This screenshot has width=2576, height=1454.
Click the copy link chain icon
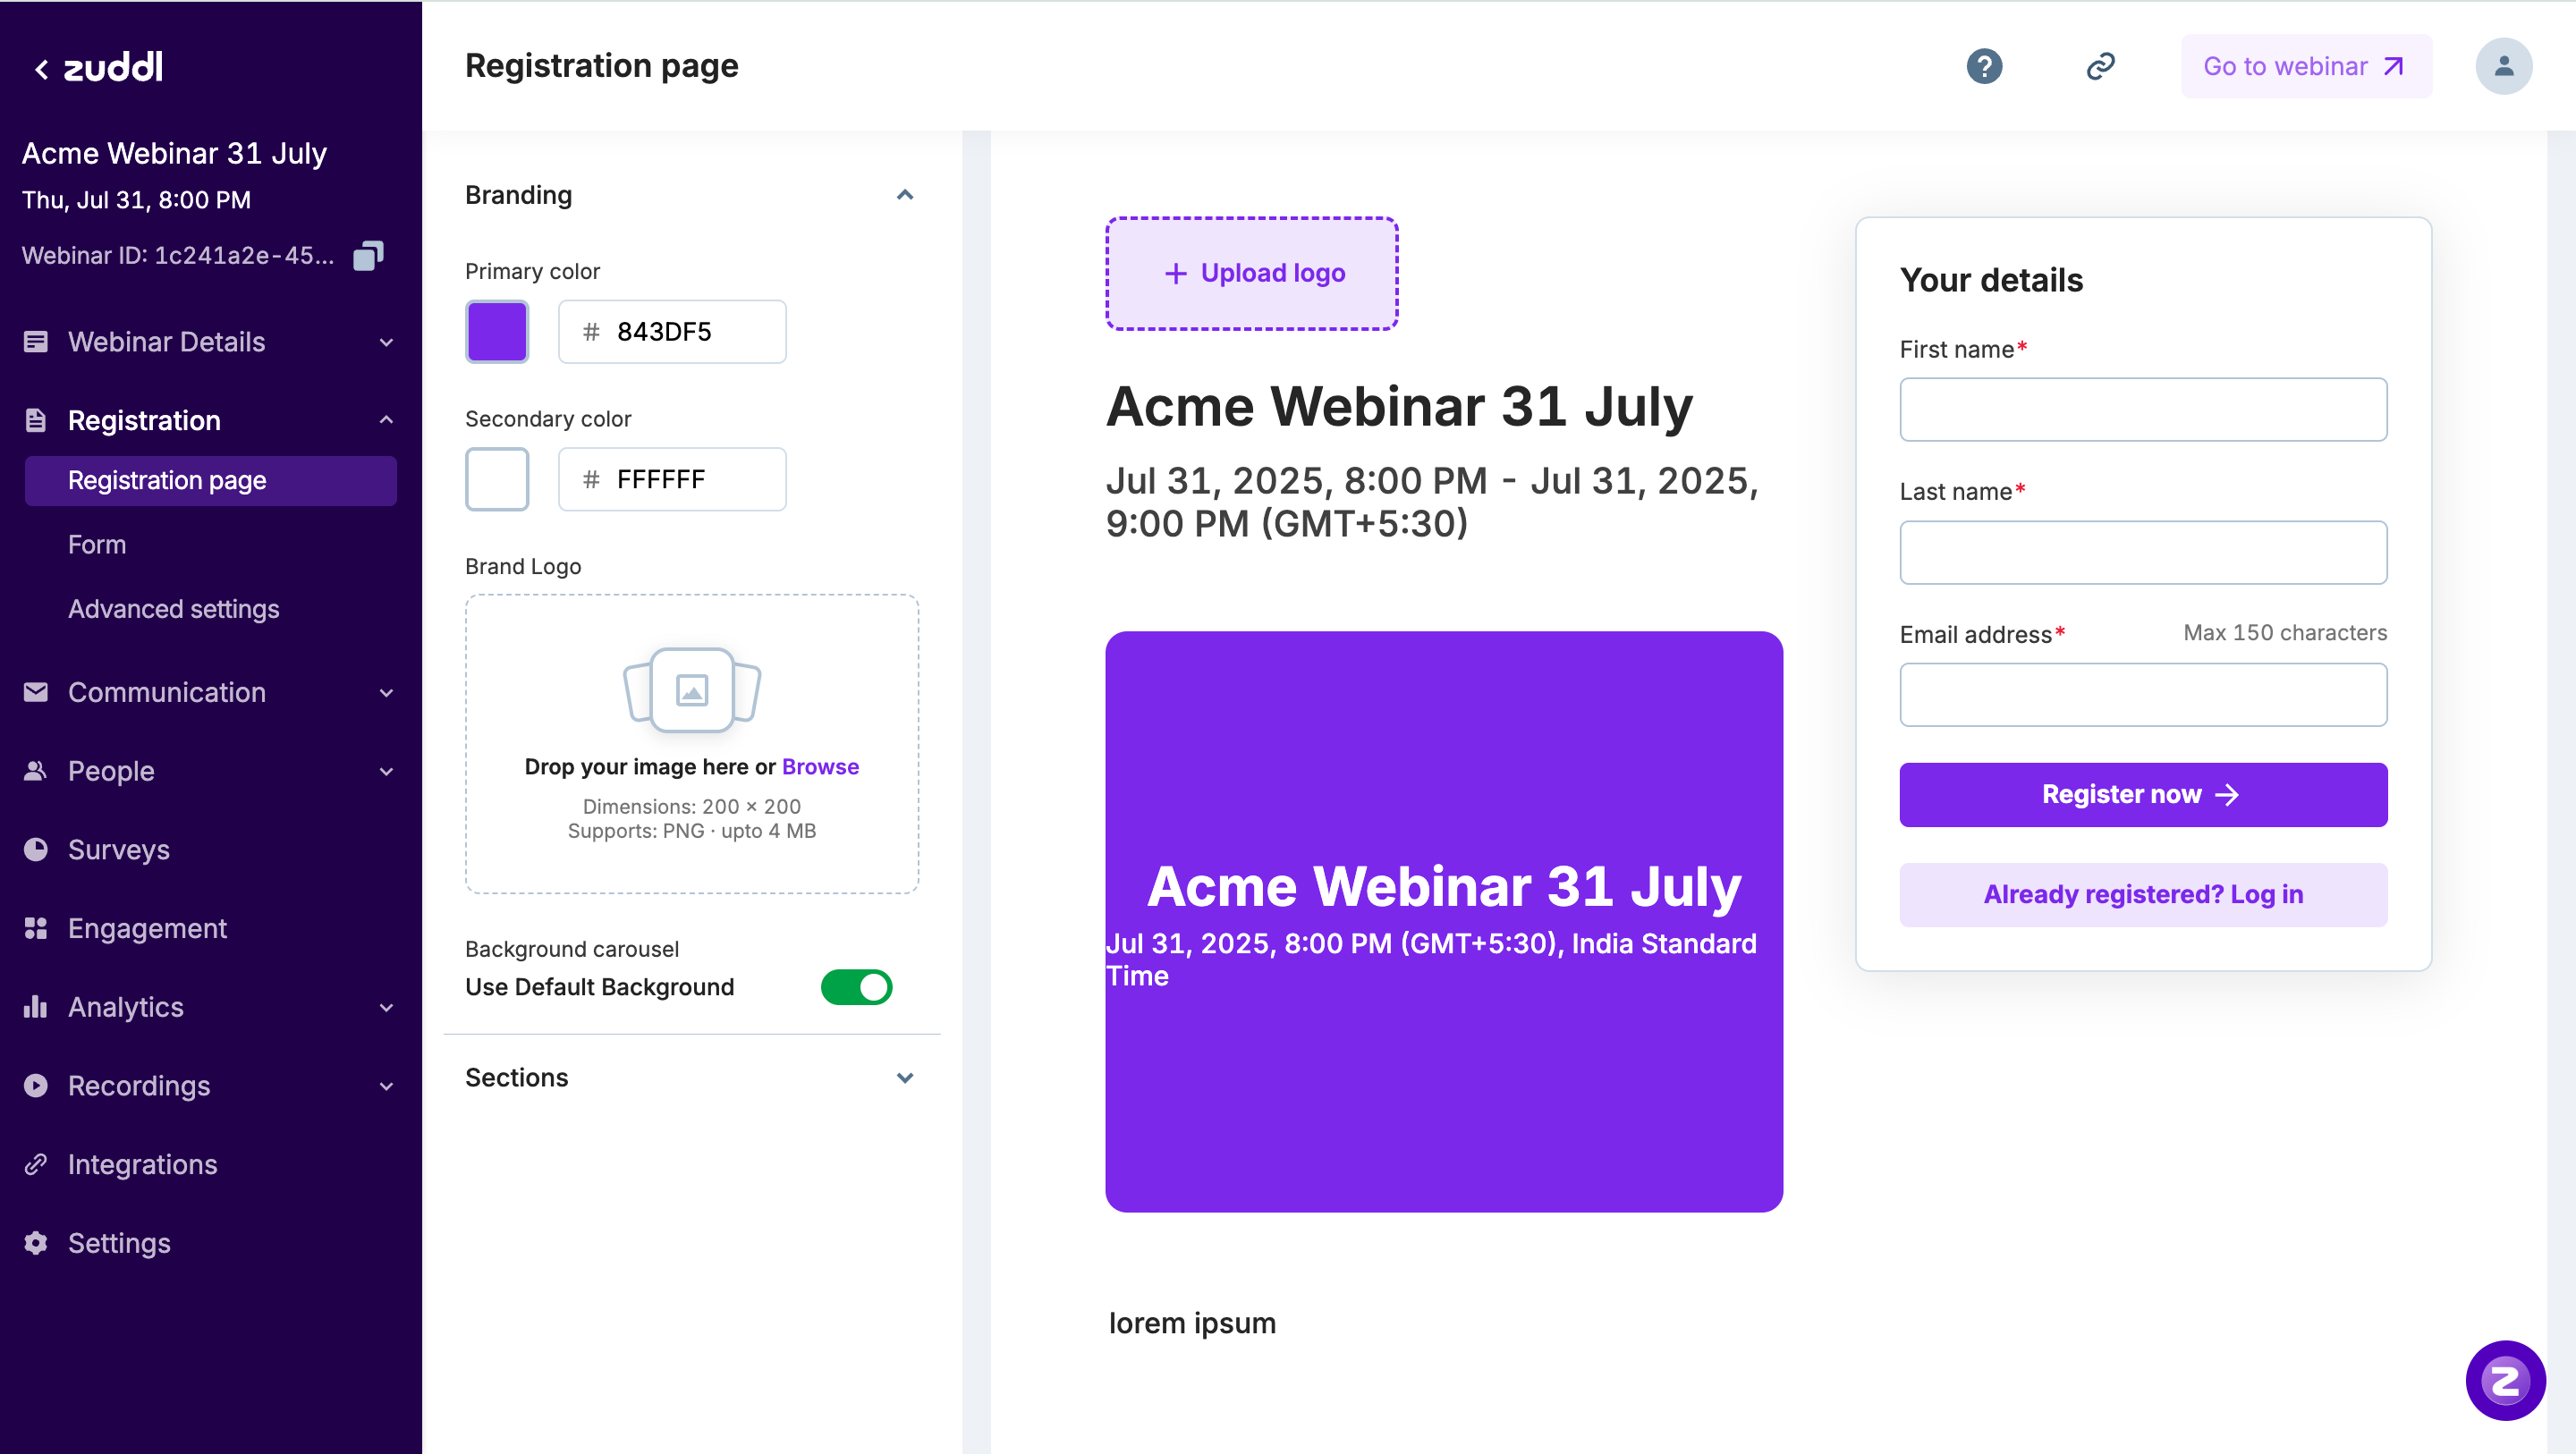(2100, 66)
